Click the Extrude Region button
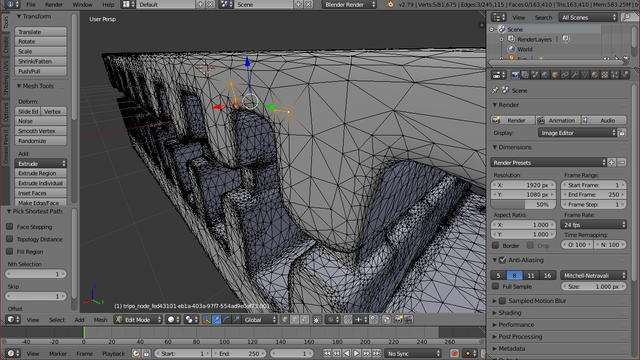 click(x=40, y=173)
